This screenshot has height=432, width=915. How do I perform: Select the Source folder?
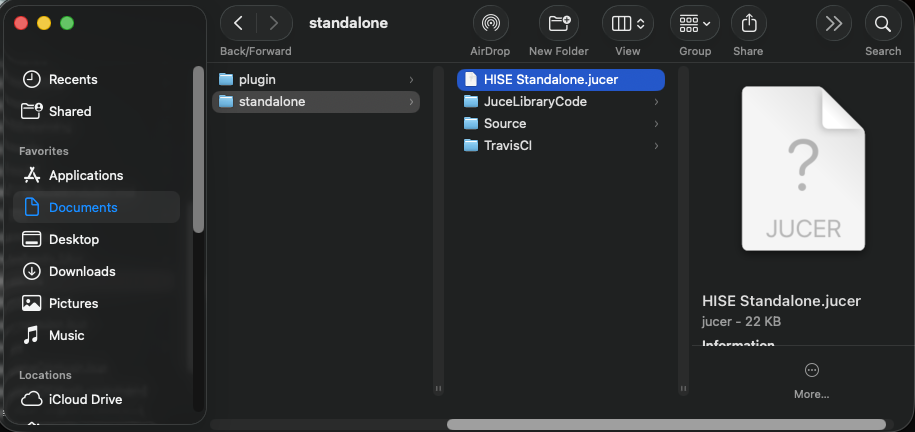(561, 124)
